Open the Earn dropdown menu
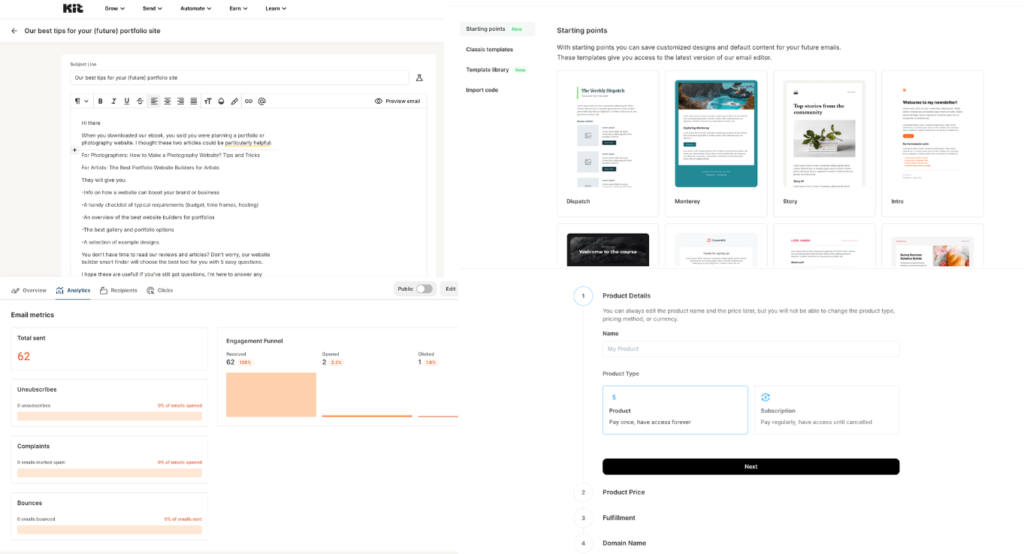The width and height of the screenshot is (1024, 554). coord(238,8)
